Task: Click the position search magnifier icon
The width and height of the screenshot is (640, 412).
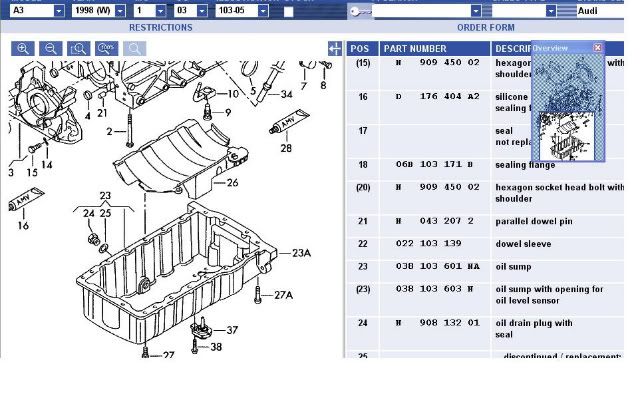Action: click(107, 49)
